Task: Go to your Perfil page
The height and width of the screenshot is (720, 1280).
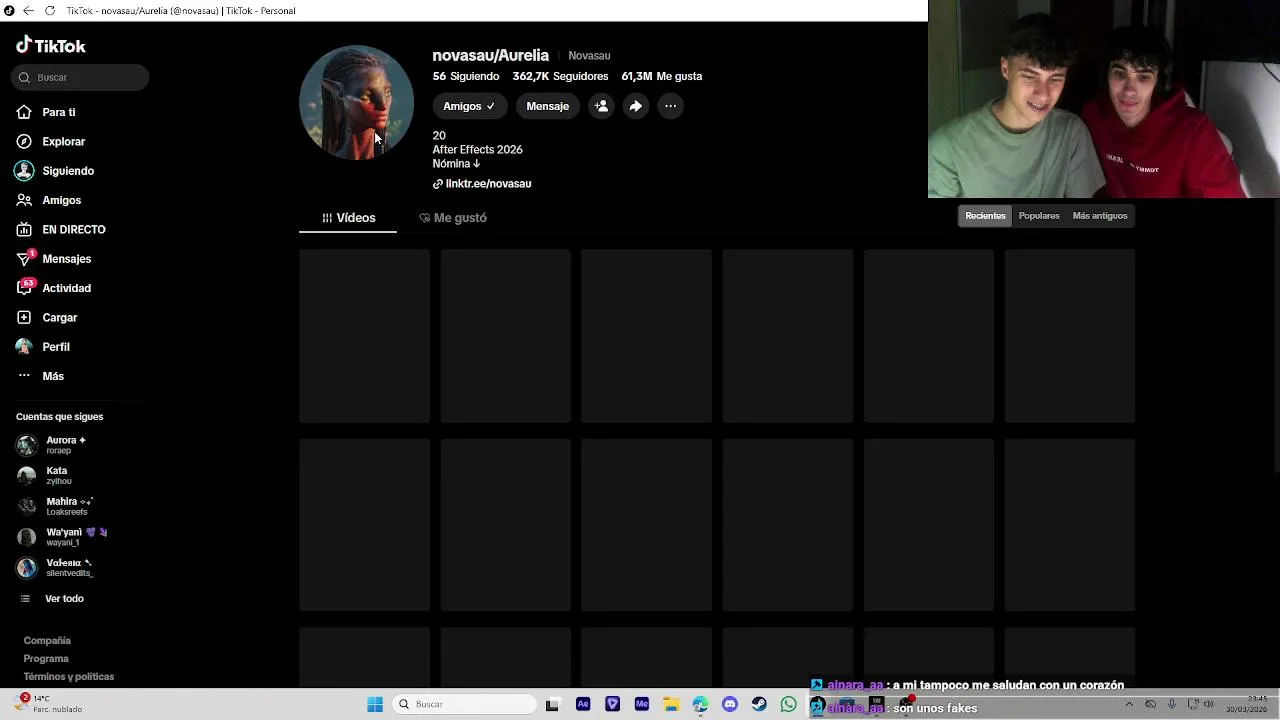Action: click(55, 347)
